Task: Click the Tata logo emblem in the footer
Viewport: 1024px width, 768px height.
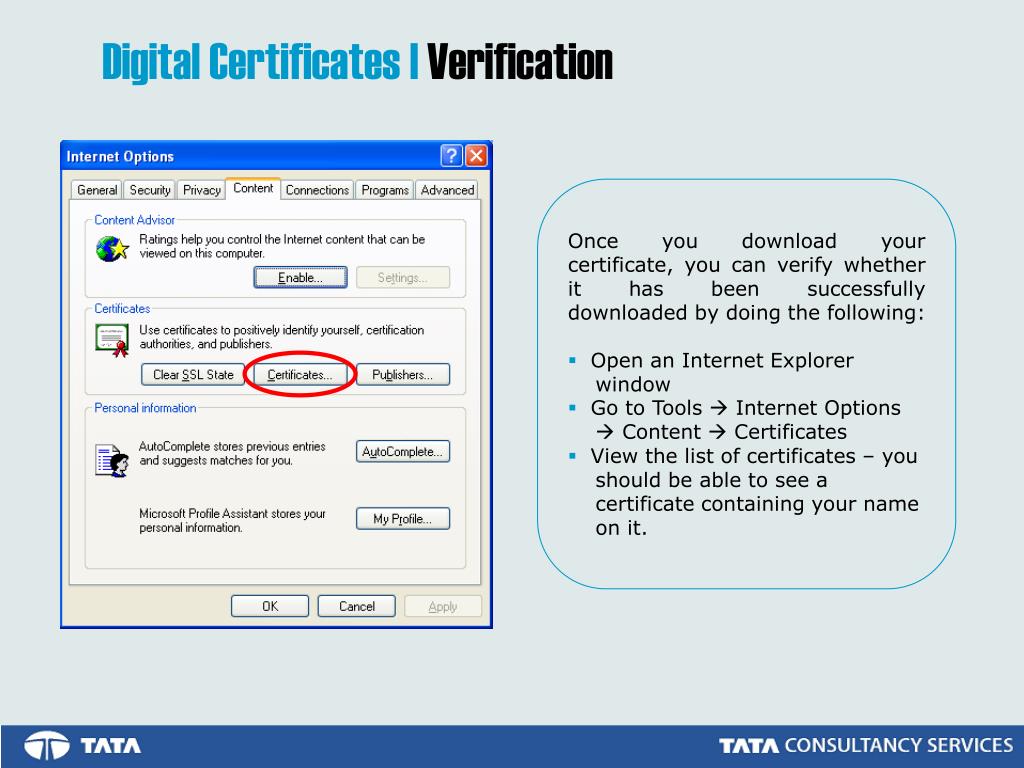Action: coord(46,745)
